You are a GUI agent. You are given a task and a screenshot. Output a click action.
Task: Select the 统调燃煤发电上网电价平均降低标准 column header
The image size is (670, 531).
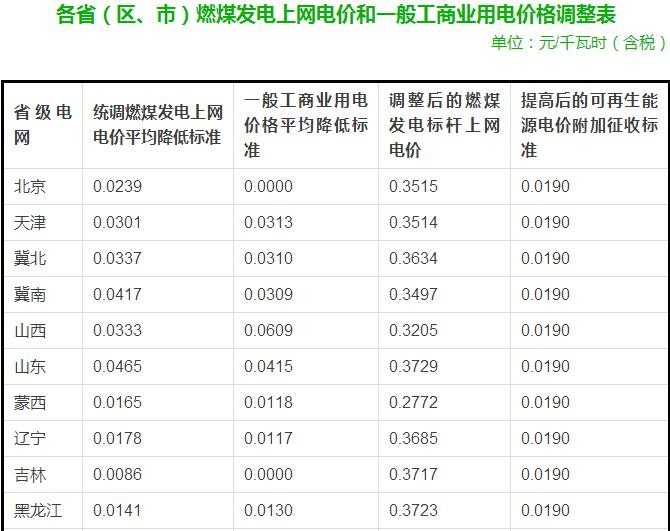[157, 124]
